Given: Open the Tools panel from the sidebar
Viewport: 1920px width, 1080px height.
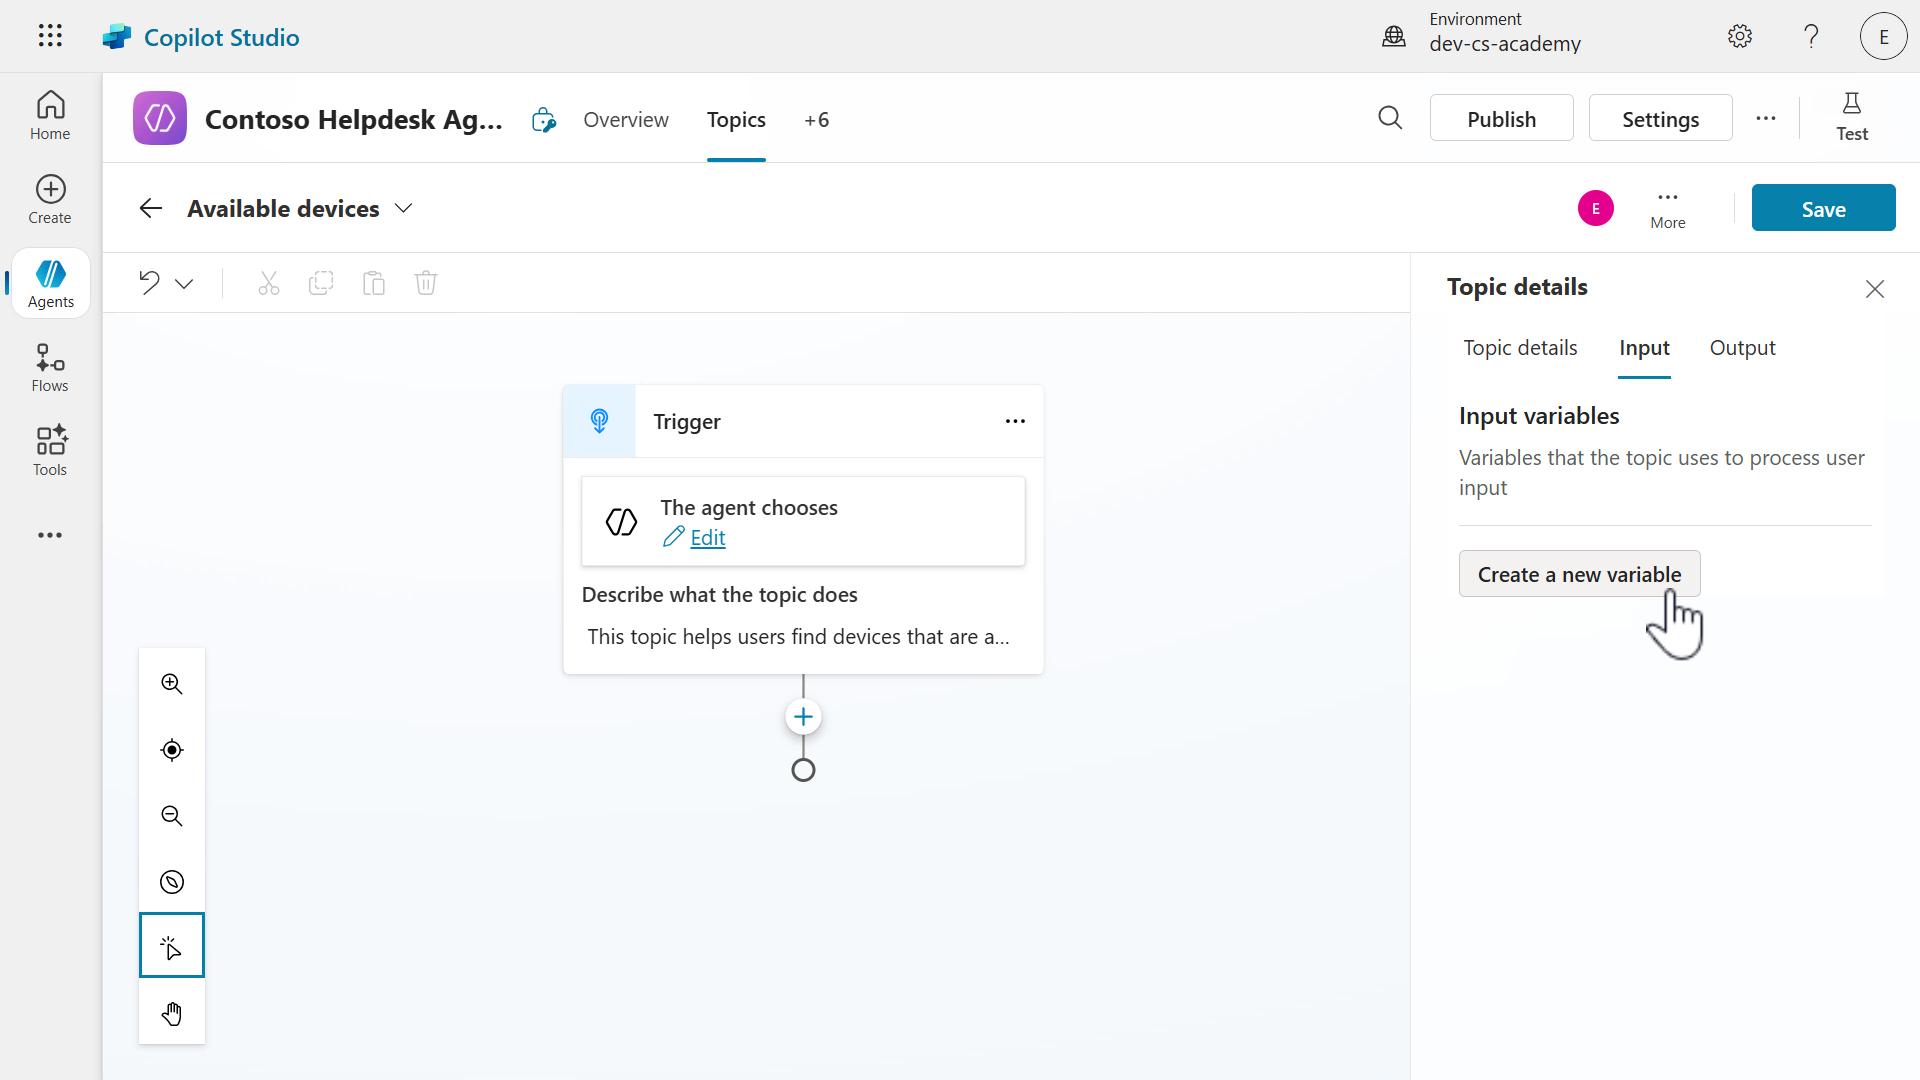Looking at the screenshot, I should coord(49,450).
